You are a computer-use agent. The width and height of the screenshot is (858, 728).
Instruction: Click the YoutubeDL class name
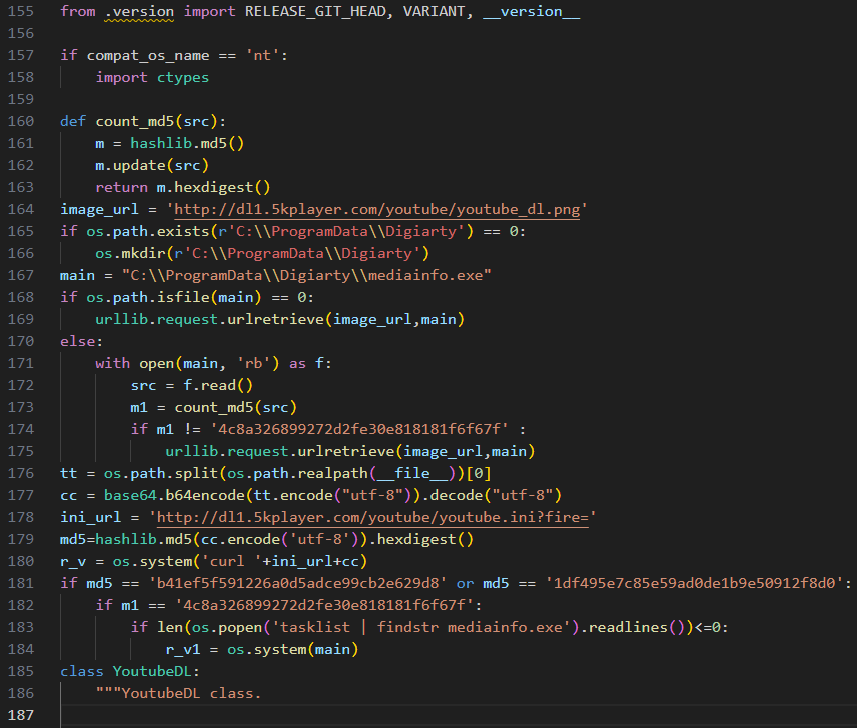[152, 672]
